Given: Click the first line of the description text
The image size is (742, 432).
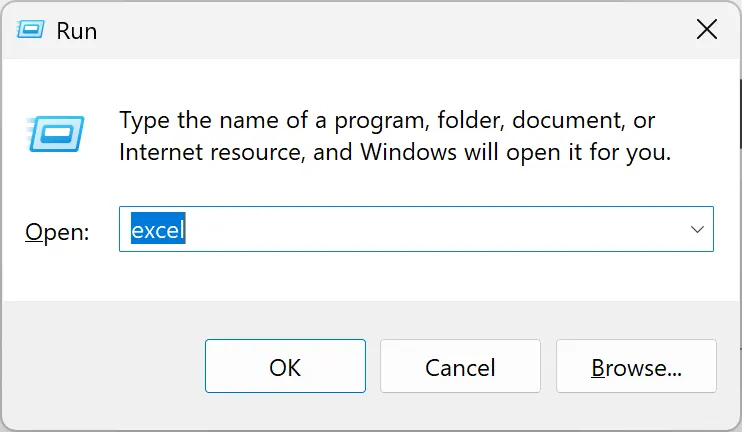Looking at the screenshot, I should pyautogui.click(x=387, y=120).
